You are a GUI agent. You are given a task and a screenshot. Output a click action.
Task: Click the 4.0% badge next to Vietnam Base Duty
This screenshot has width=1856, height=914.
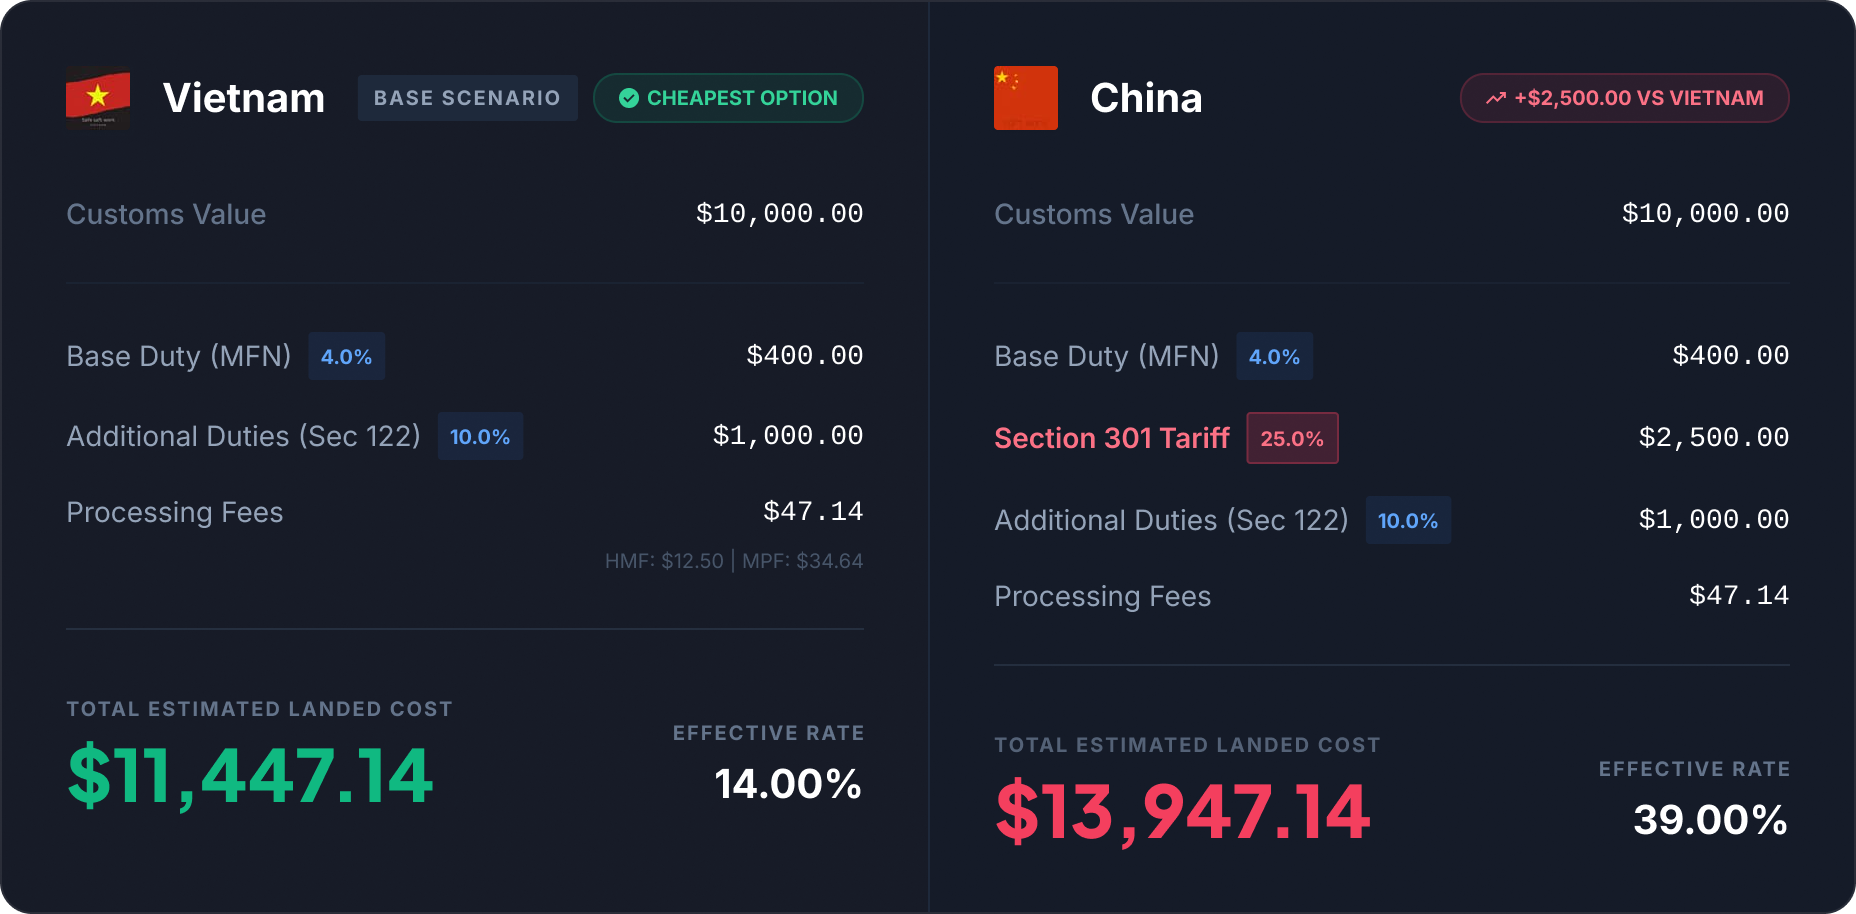click(346, 356)
